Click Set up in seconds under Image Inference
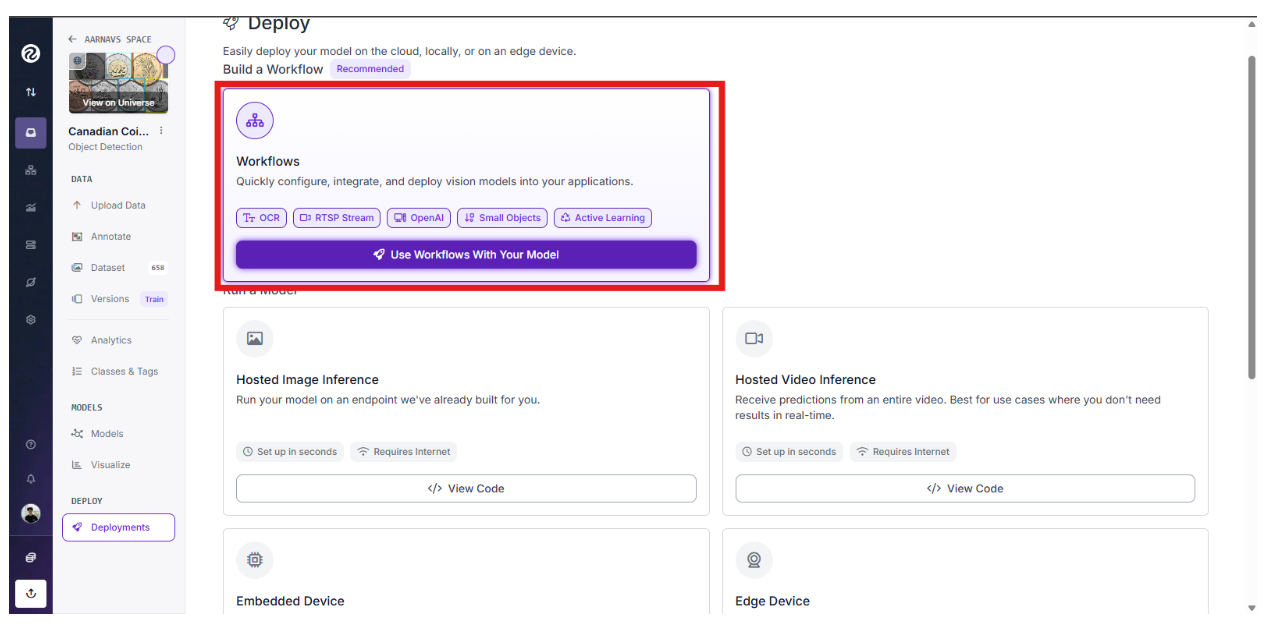This screenshot has width=1266, height=634. click(290, 452)
